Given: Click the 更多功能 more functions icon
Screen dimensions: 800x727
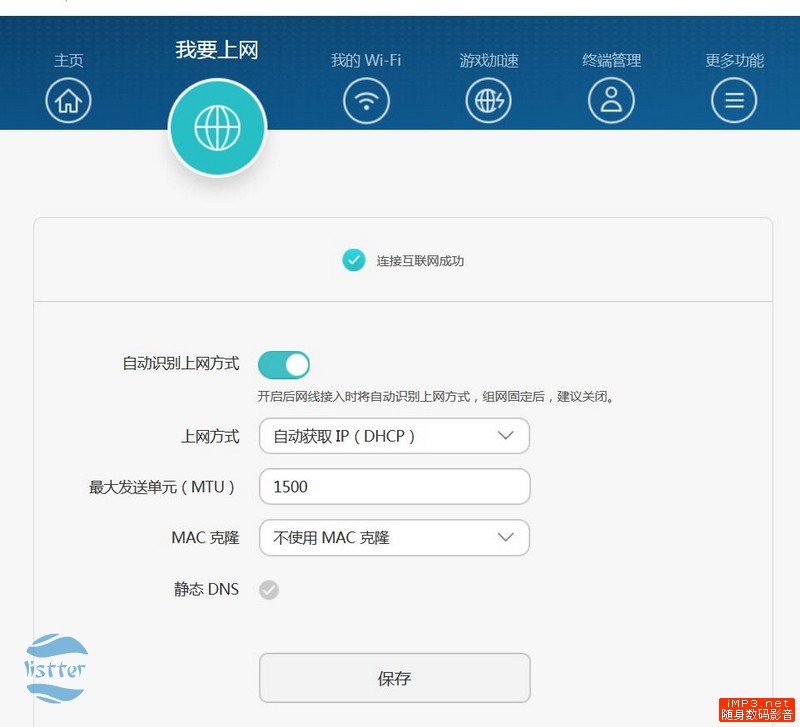Looking at the screenshot, I should pos(734,100).
